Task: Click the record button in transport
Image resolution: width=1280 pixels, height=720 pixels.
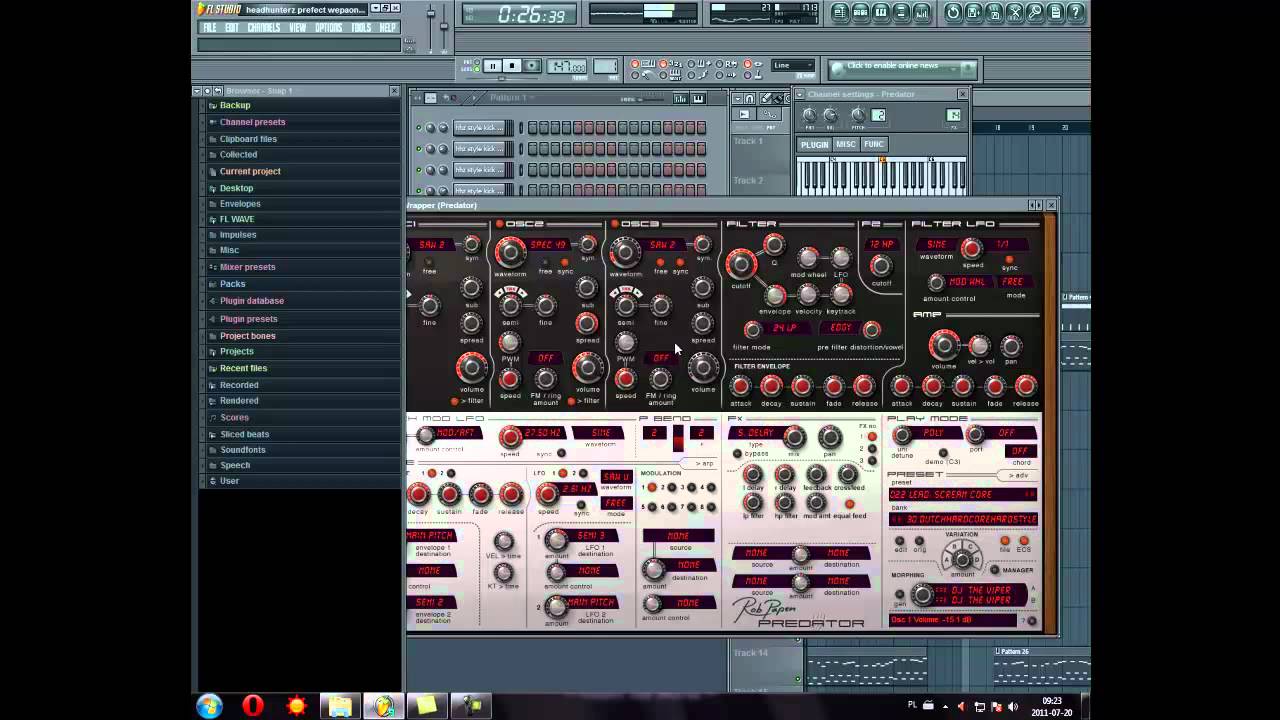Action: pyautogui.click(x=532, y=66)
